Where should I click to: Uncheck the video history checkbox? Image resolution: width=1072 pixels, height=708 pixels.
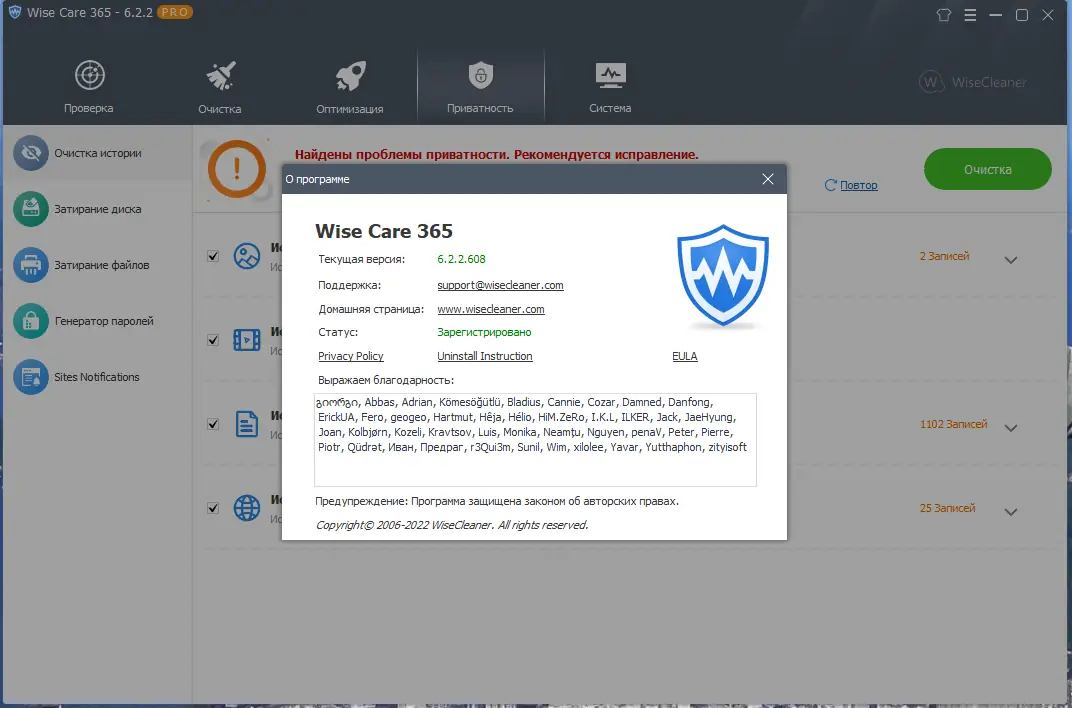(213, 340)
